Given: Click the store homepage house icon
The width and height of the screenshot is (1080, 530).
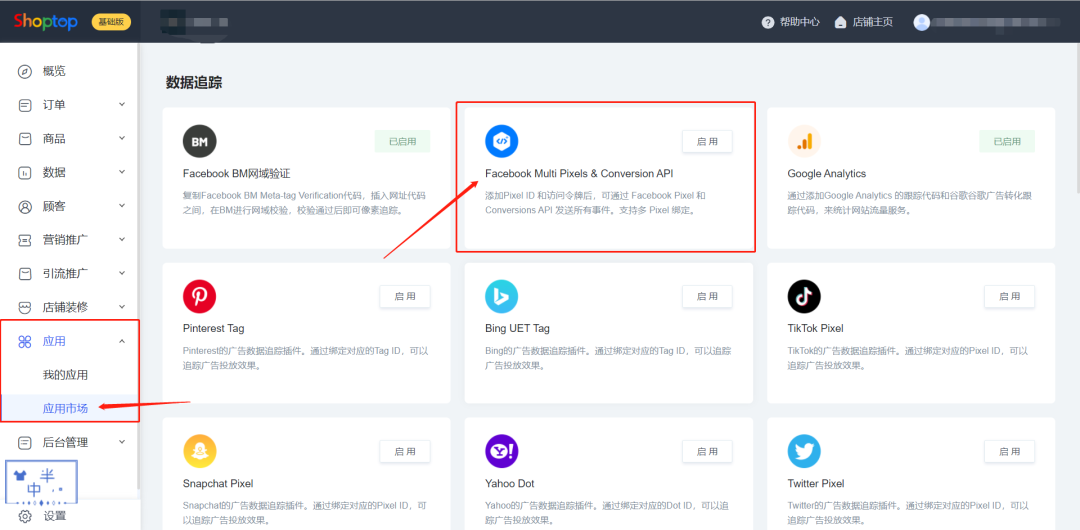Looking at the screenshot, I should click(840, 22).
